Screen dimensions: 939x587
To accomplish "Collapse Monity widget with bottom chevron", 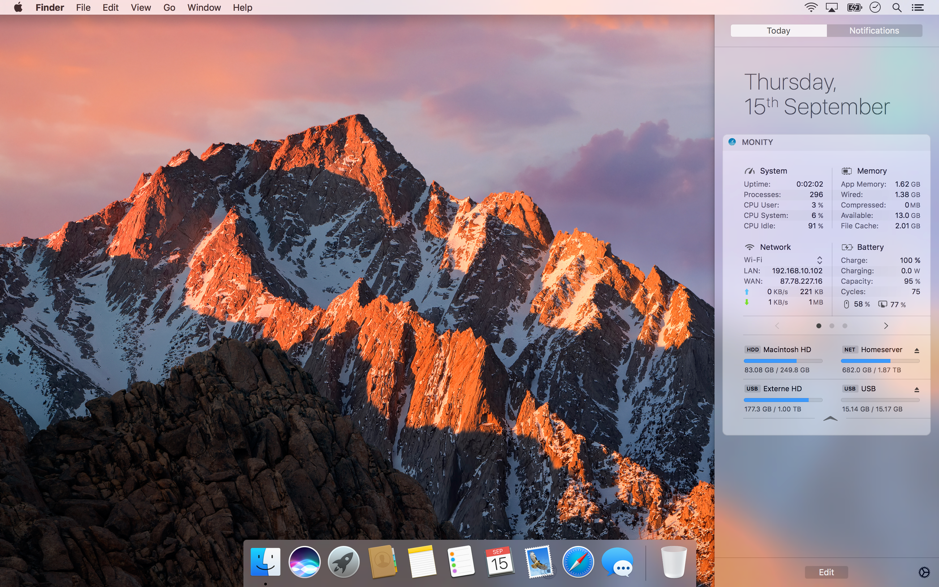I will (830, 419).
